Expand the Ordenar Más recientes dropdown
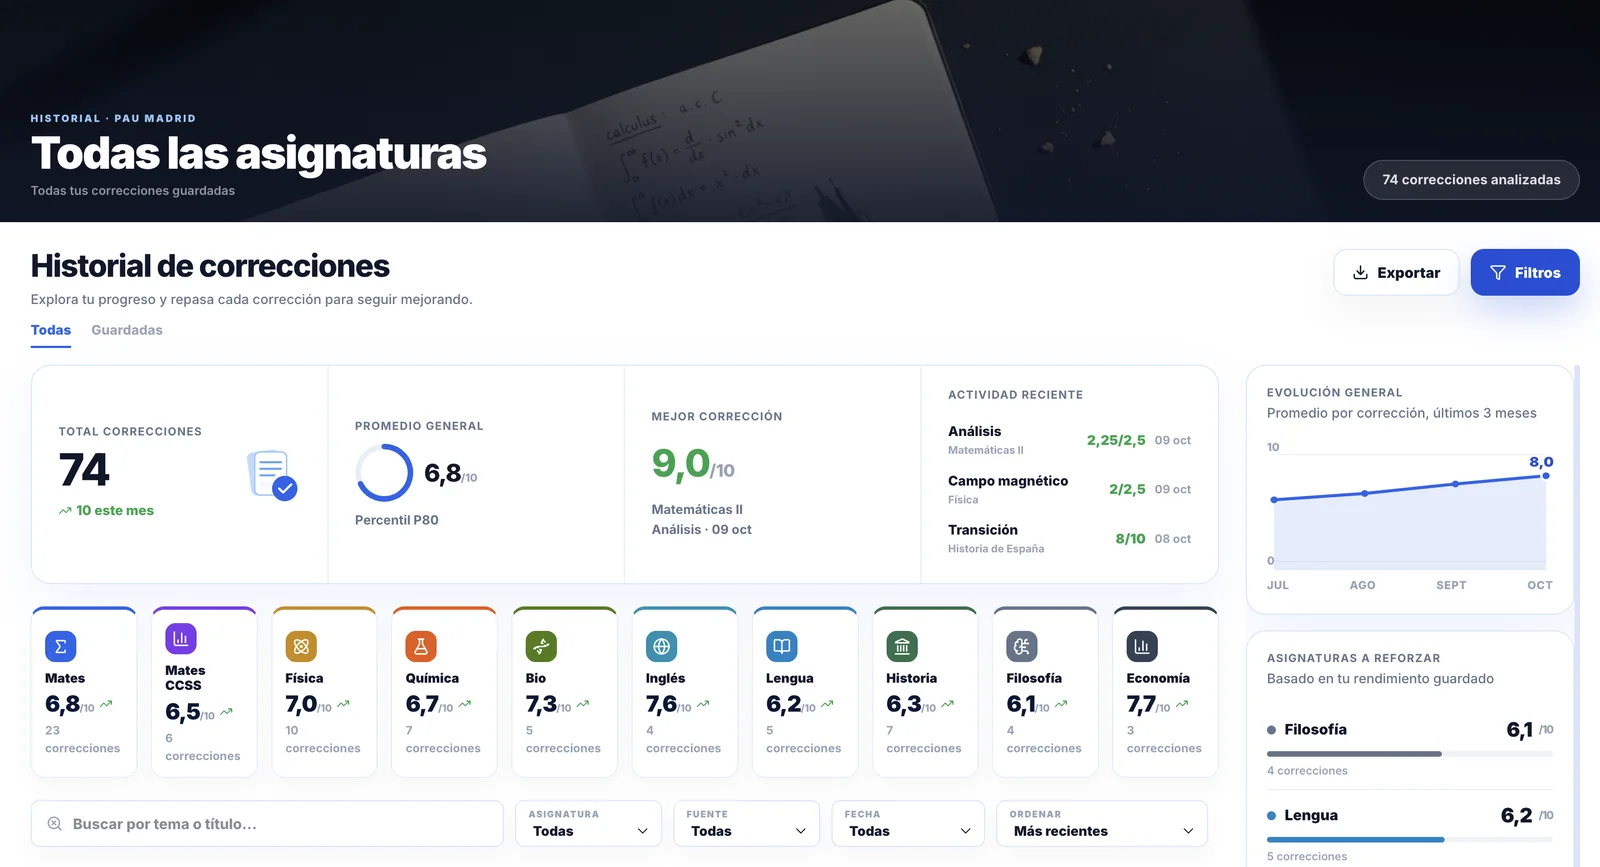This screenshot has width=1600, height=867. 1102,824
